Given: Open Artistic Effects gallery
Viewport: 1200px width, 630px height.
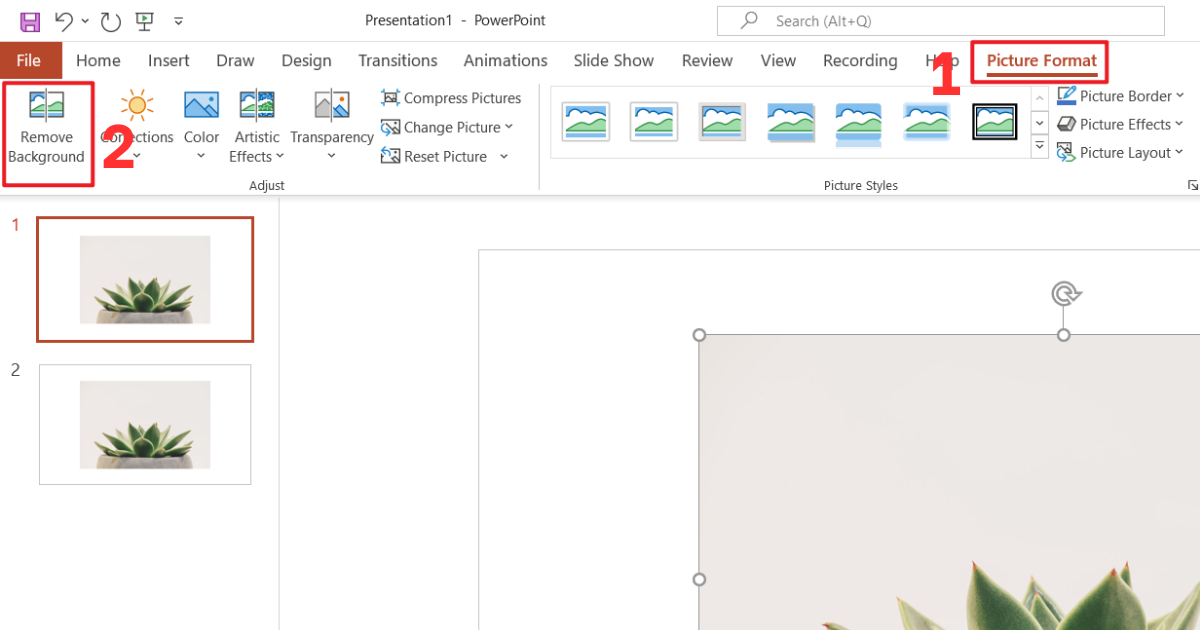Looking at the screenshot, I should coord(257,127).
